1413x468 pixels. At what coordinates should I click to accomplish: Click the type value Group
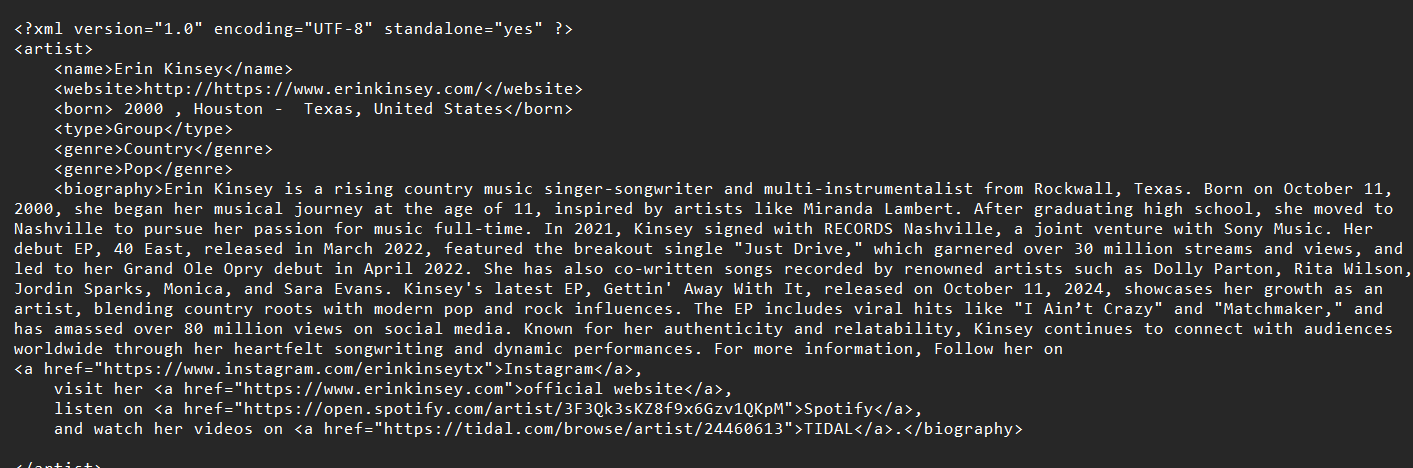point(139,129)
